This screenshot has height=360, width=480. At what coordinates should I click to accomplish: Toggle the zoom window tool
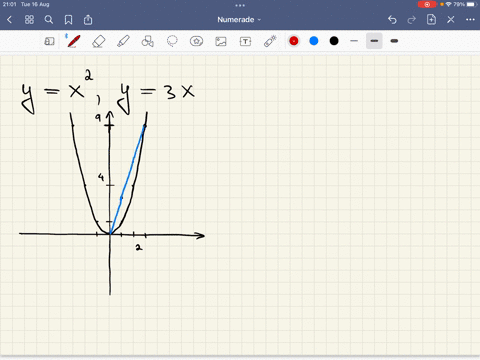coord(49,41)
